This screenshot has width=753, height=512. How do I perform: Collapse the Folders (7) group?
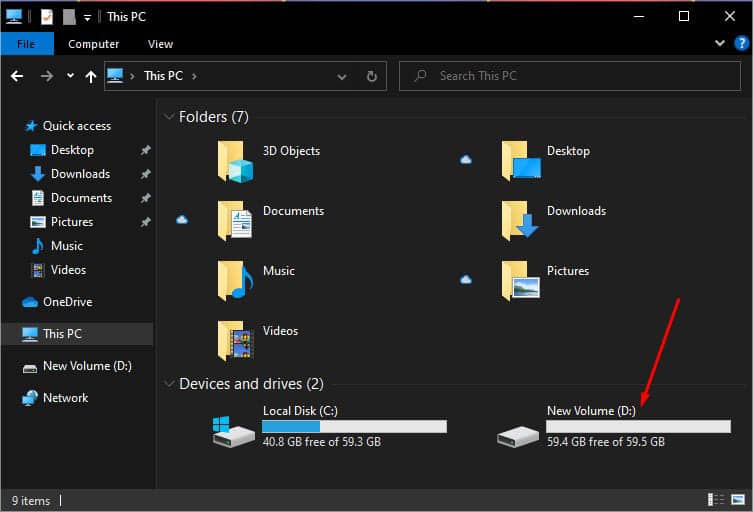coord(169,116)
